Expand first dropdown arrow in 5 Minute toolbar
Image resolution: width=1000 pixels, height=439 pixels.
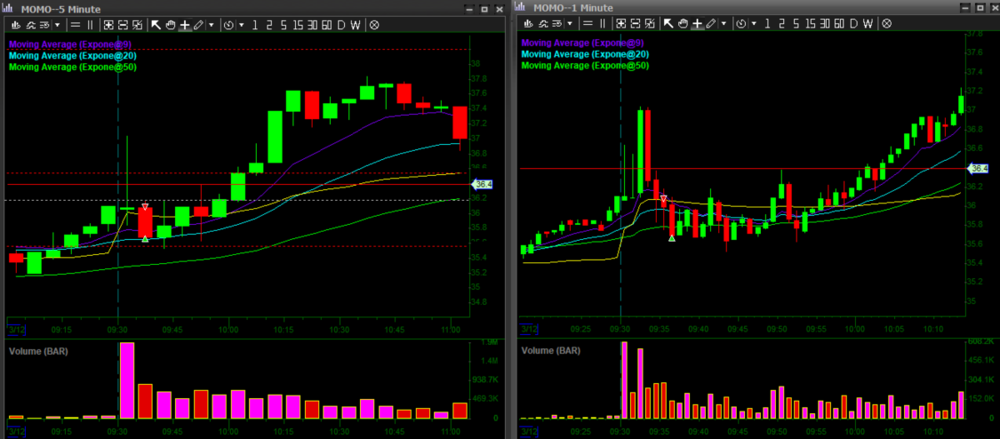(x=56, y=24)
